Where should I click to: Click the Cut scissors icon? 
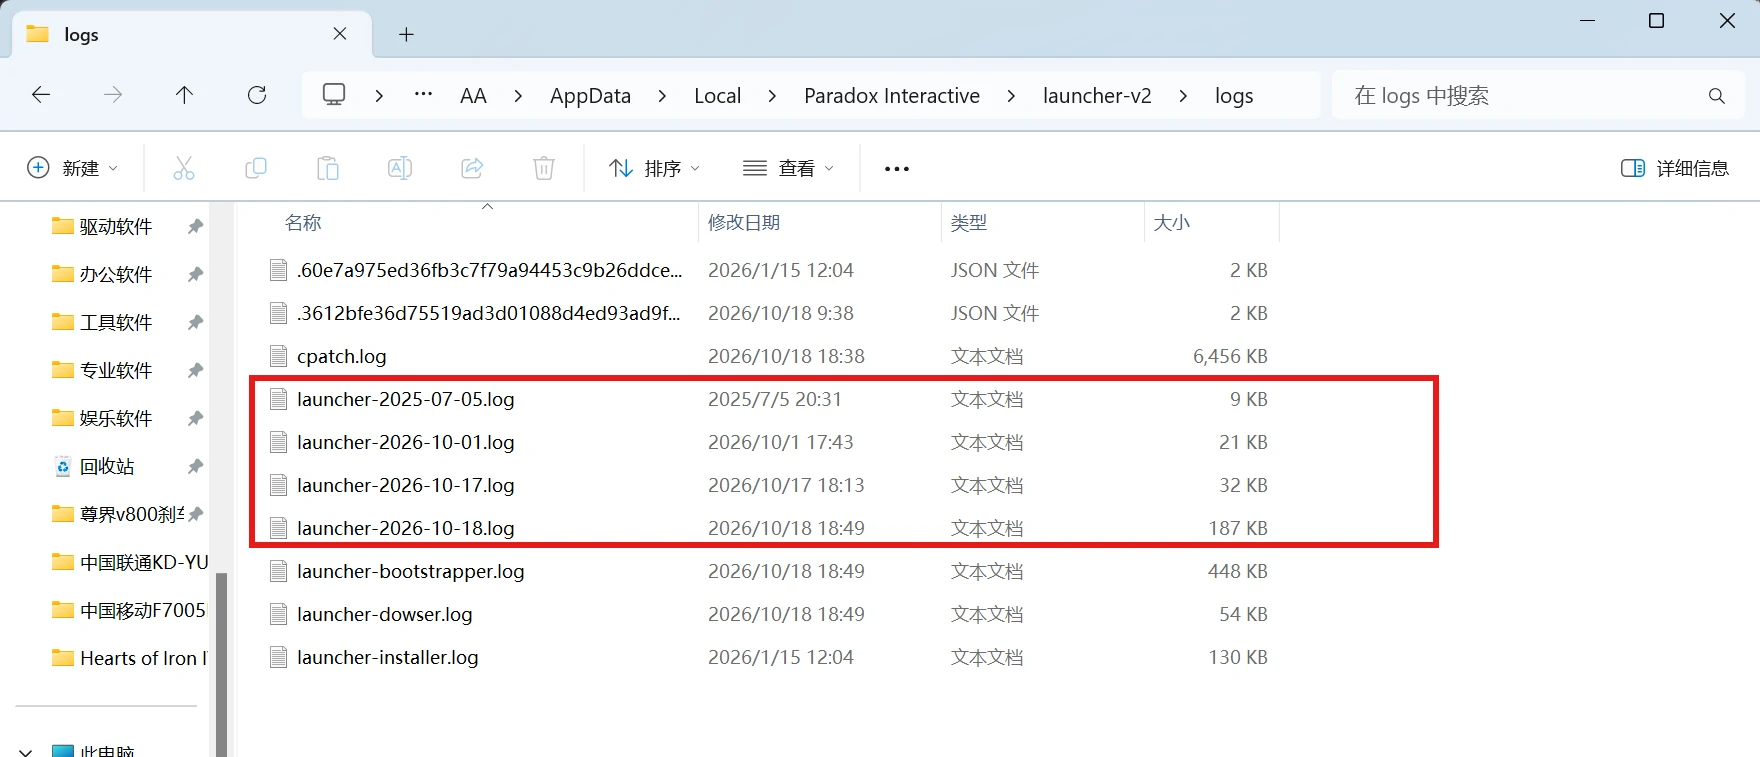[184, 168]
